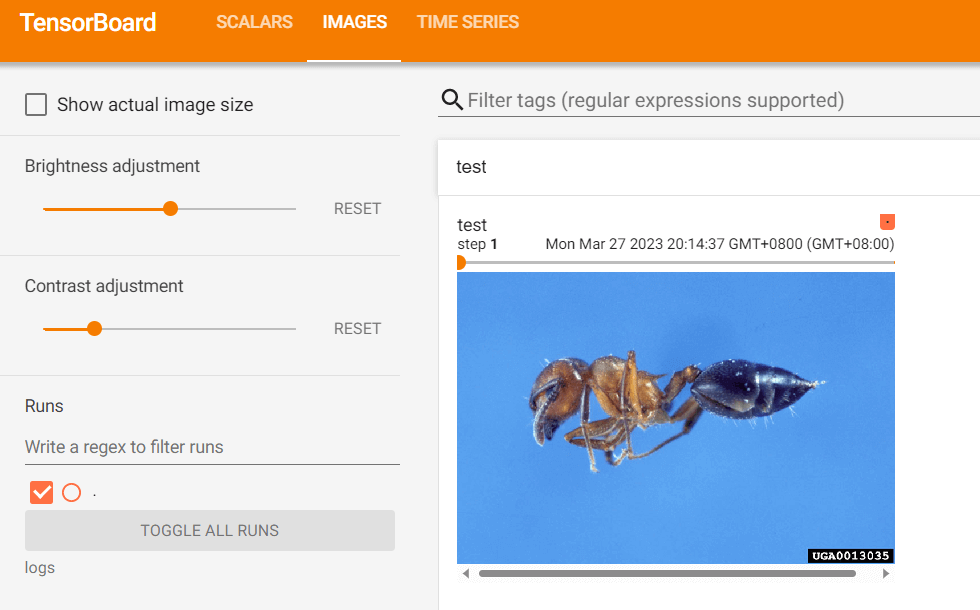Click the step slider handle above the image

460,263
